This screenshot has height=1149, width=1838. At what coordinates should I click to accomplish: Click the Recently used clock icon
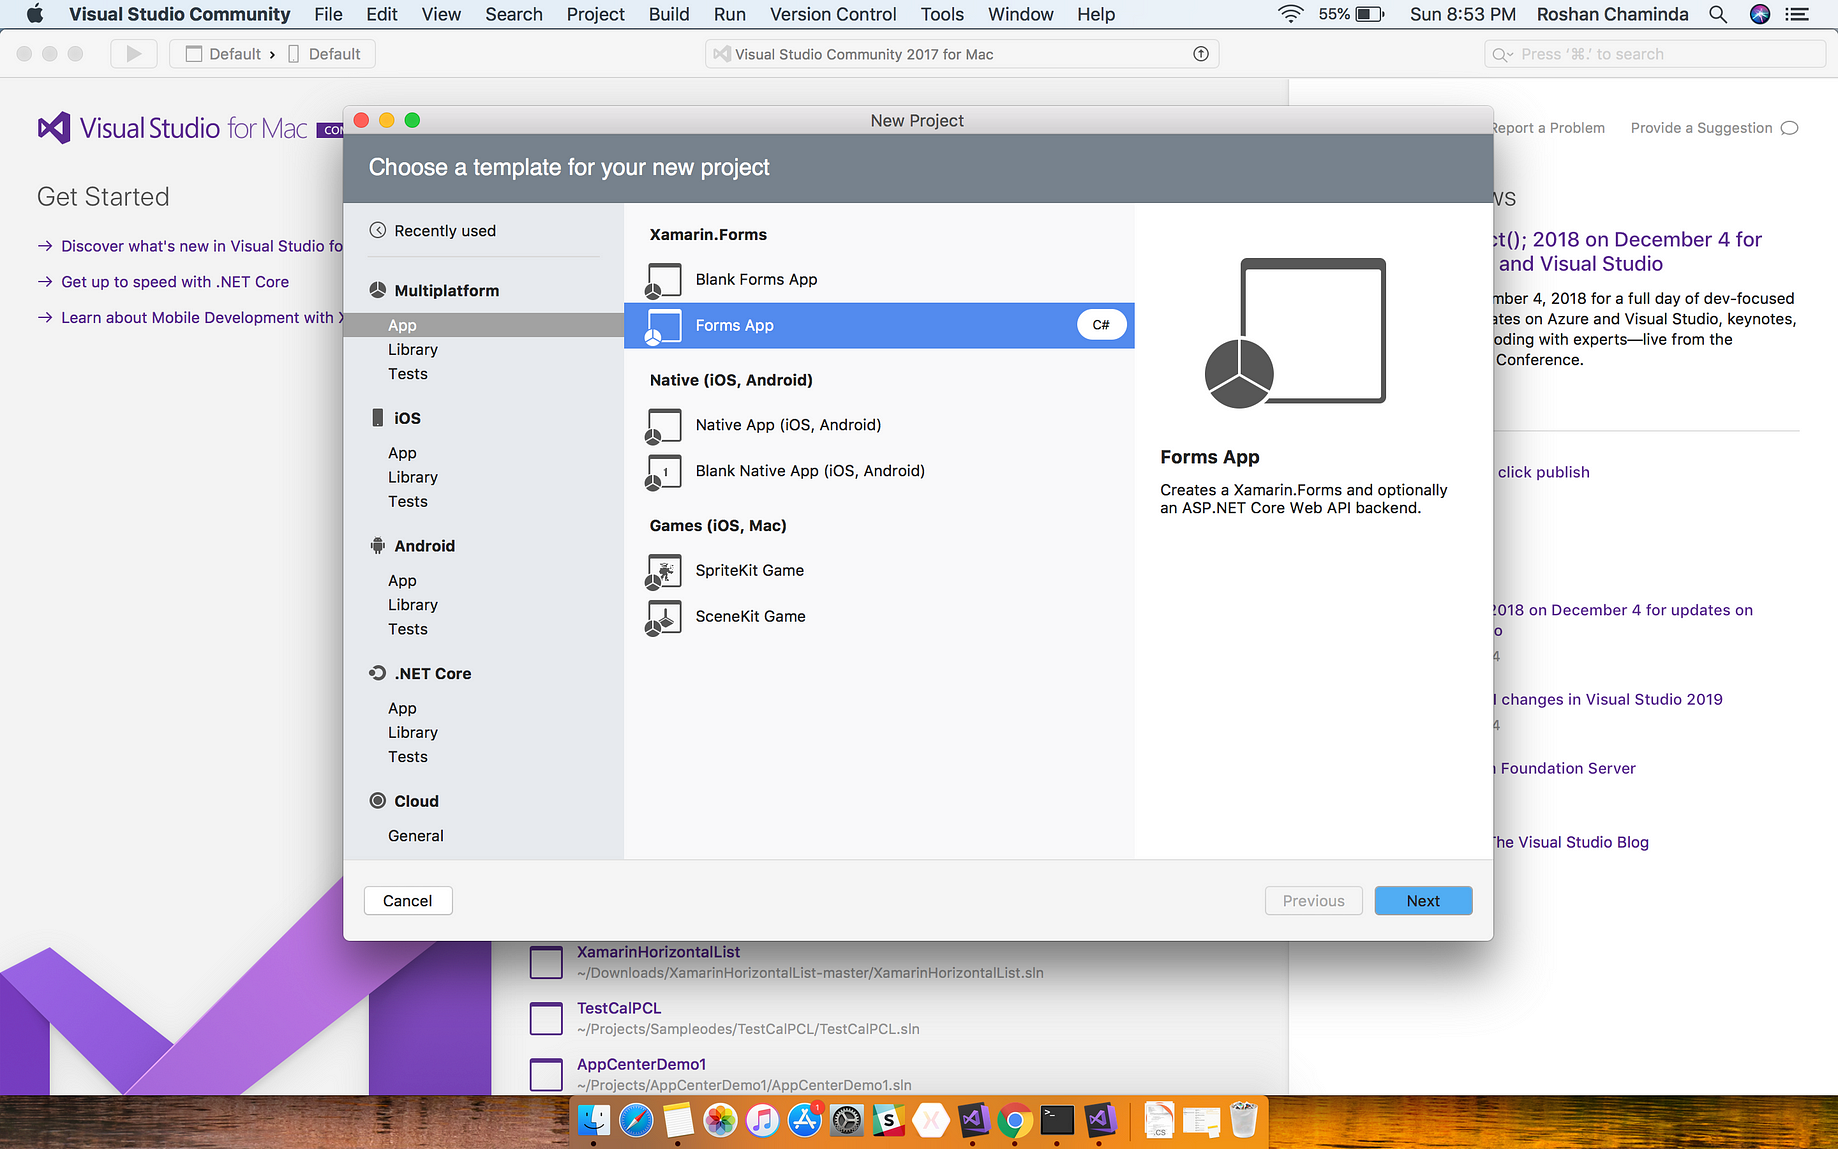[378, 230]
